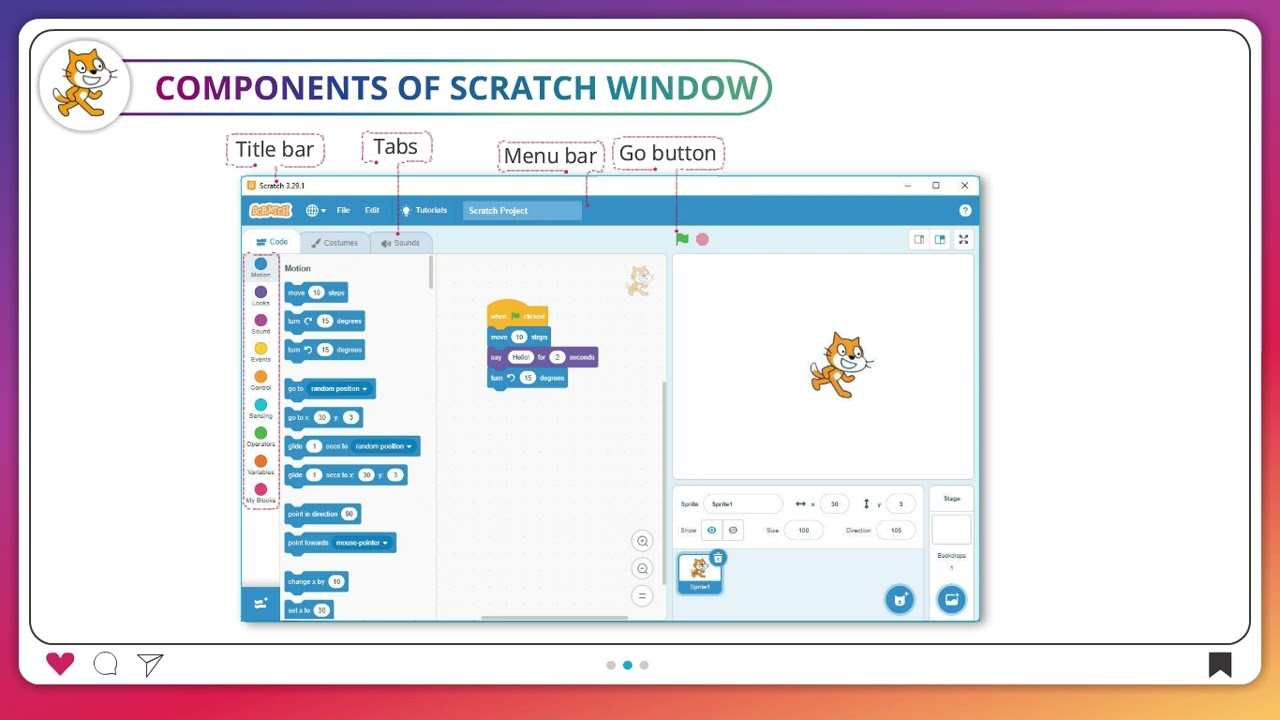The height and width of the screenshot is (720, 1280).
Task: Open 'go to random position' dropdown
Action: point(339,388)
